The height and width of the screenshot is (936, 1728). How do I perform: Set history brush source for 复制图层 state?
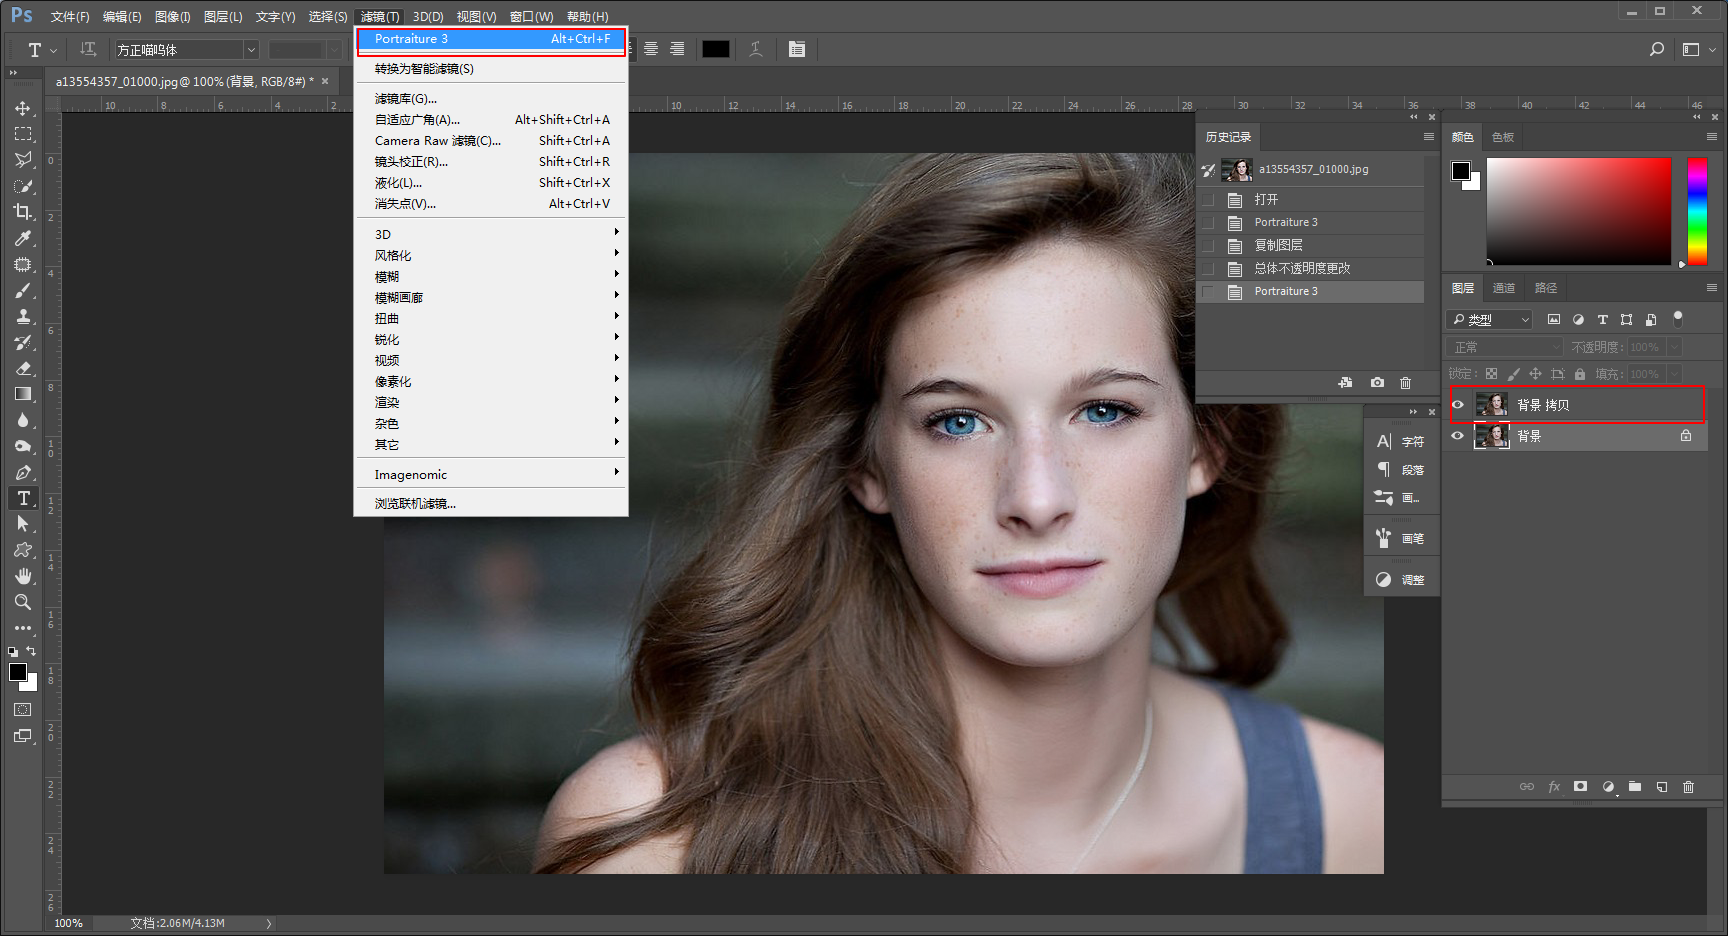click(1208, 245)
